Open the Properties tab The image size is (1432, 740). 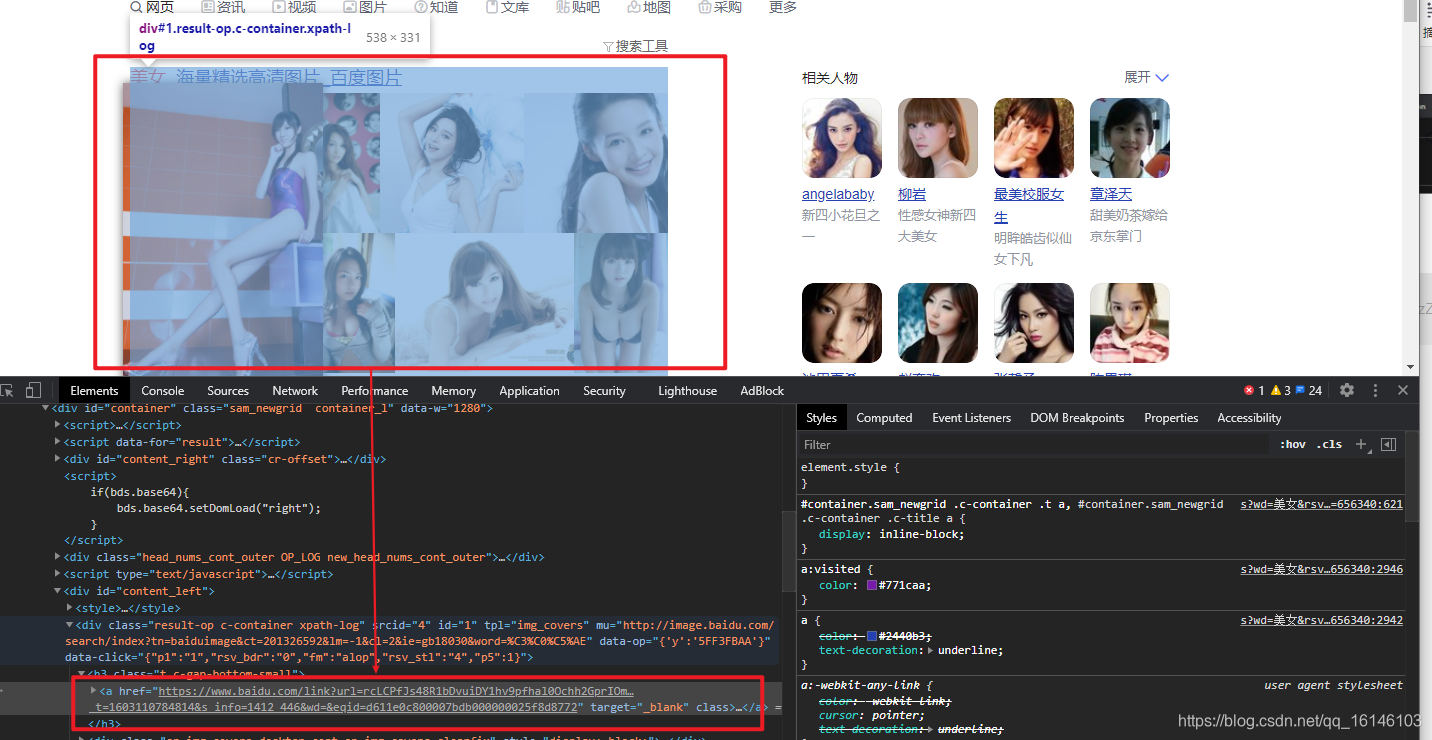[x=1171, y=418]
